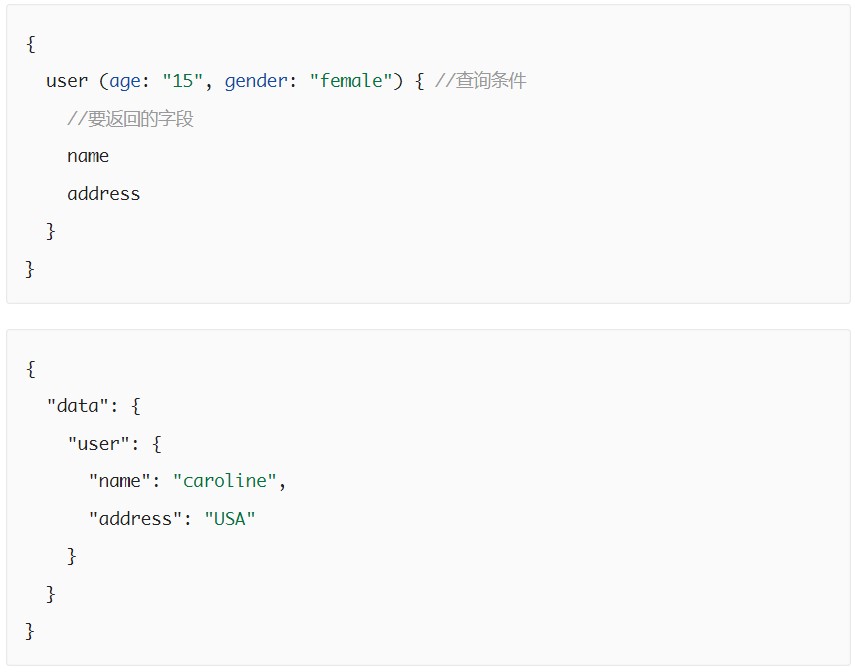855x672 pixels.
Task: Click the "caroline" string value
Action: click(224, 481)
